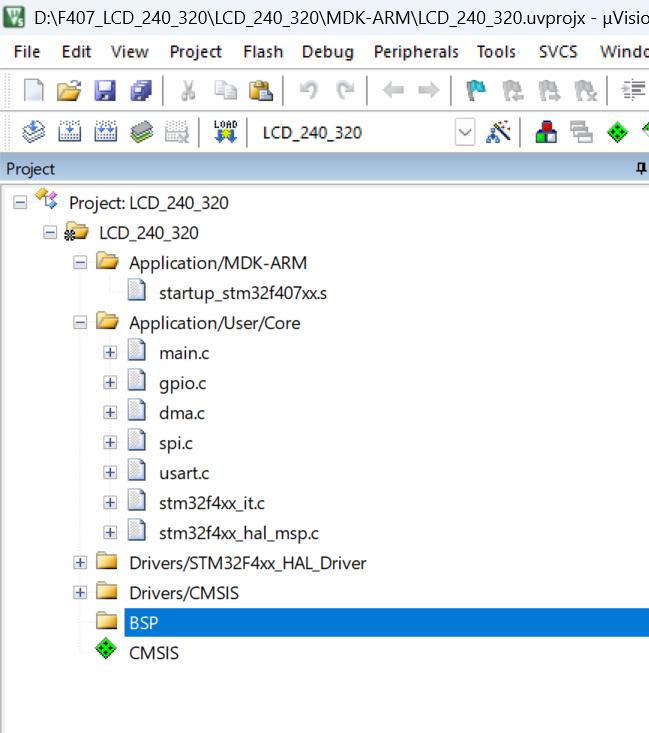The width and height of the screenshot is (649, 733).
Task: Expand gpio.c dependencies
Action: pyautogui.click(x=110, y=382)
